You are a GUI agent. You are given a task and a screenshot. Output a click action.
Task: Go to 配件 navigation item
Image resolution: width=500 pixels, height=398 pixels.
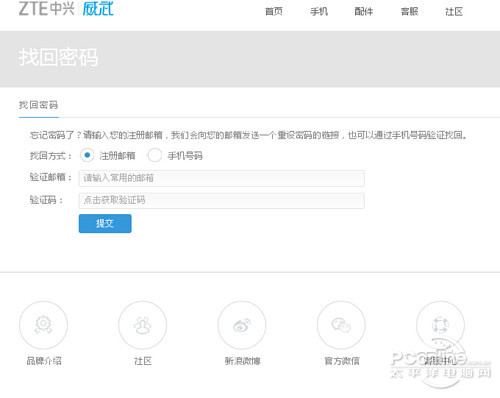point(364,12)
